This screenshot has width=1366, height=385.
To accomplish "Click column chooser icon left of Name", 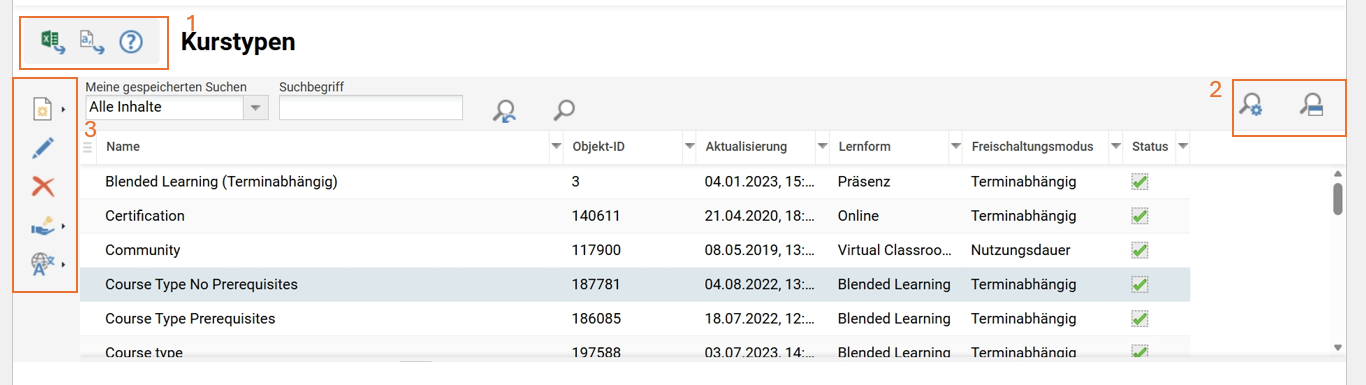I will 88,147.
